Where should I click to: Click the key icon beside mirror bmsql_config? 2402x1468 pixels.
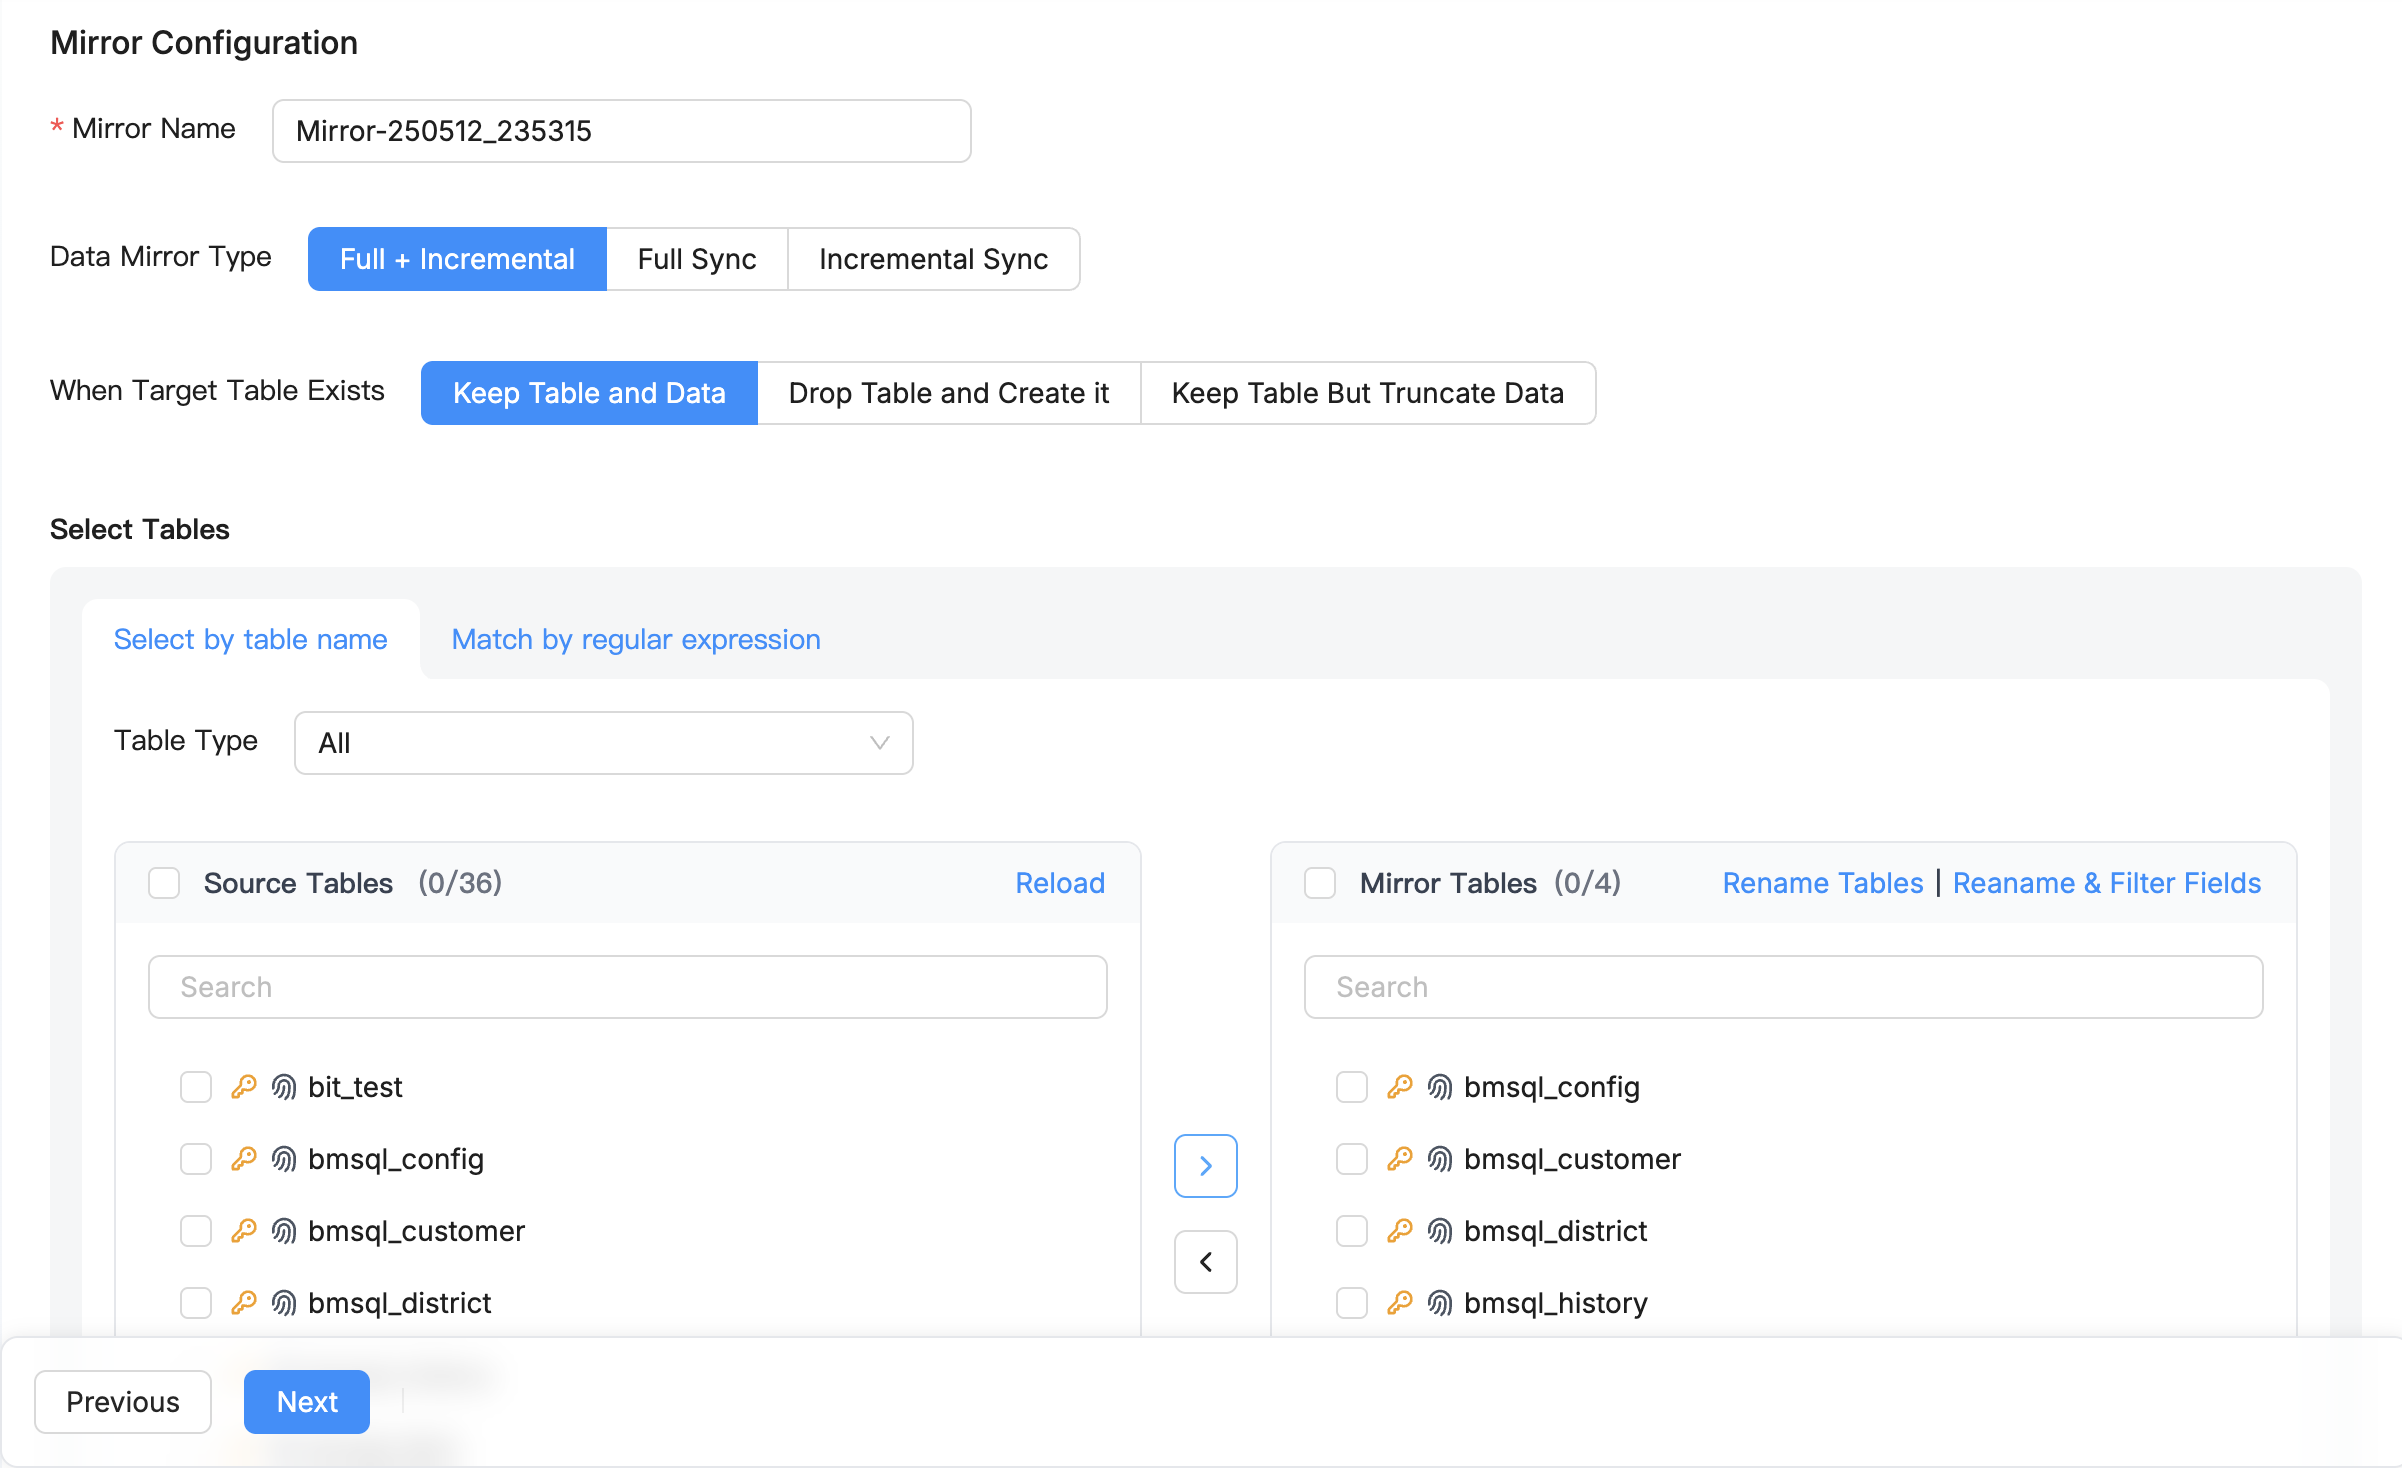1400,1087
